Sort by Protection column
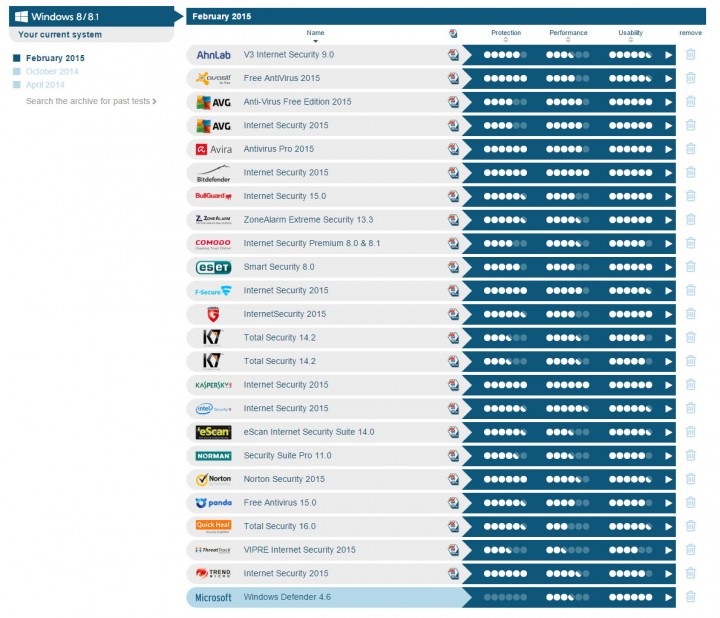This screenshot has width=720, height=618. tap(506, 35)
